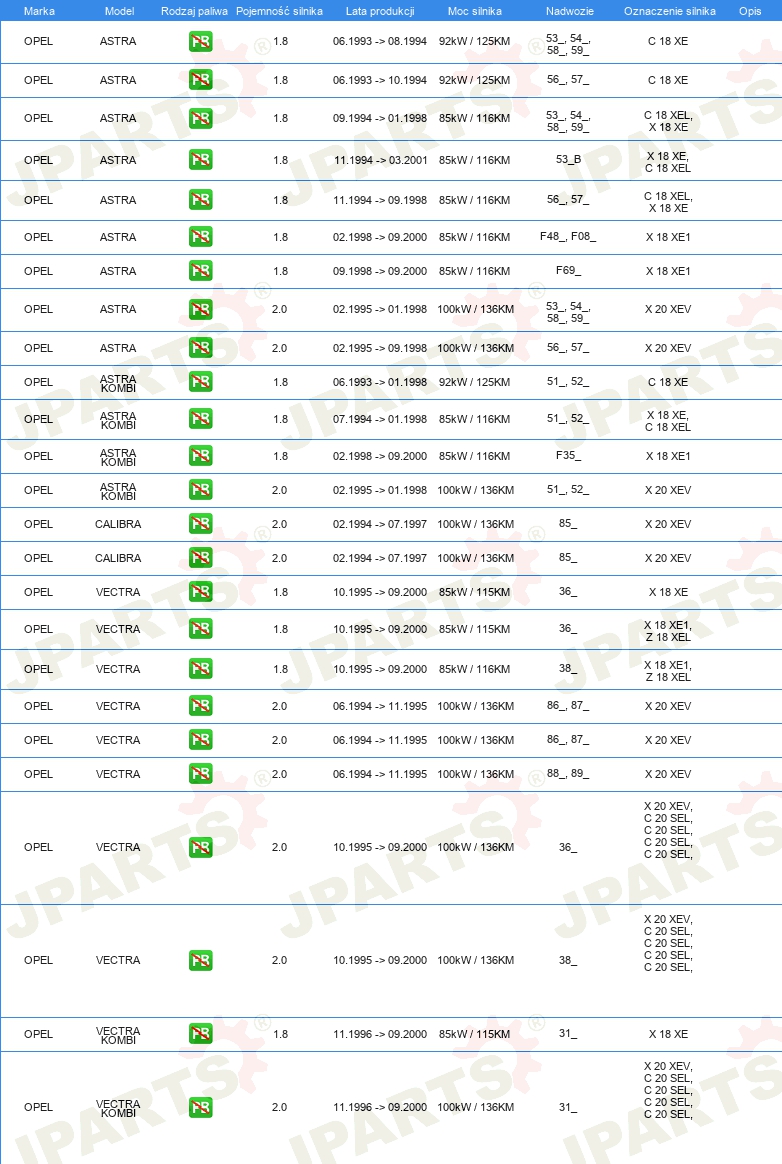Image resolution: width=782 pixels, height=1164 pixels.
Task: Click the fuel icon in ASTRA 06.1993 -> 10.1994 row
Action: coord(201,79)
